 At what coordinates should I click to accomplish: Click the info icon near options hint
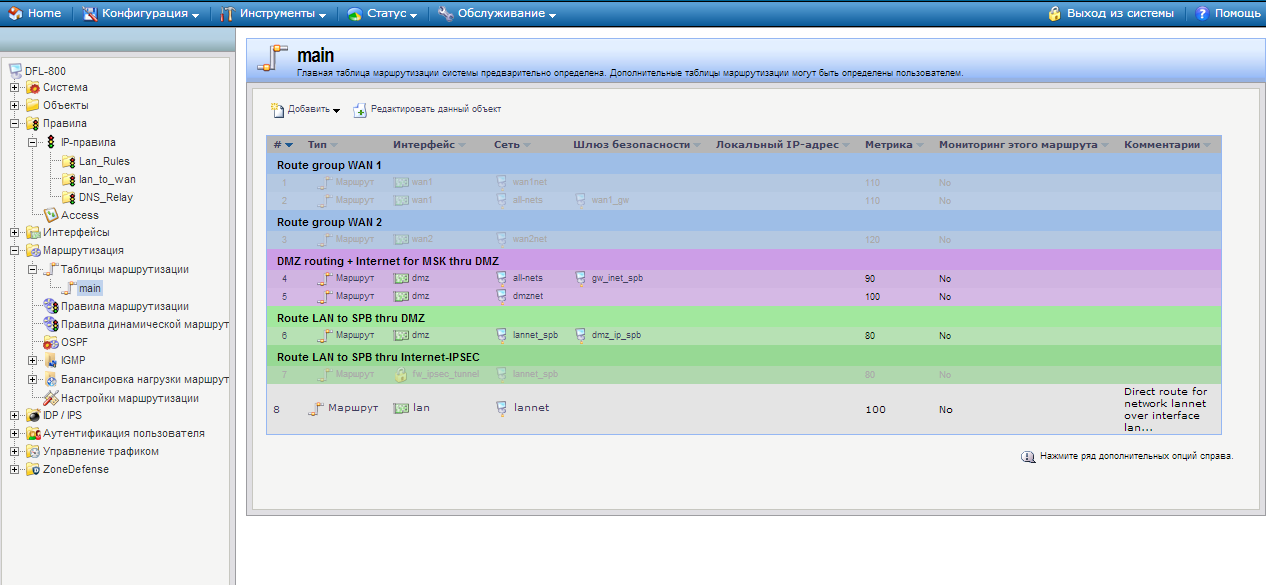click(1027, 456)
